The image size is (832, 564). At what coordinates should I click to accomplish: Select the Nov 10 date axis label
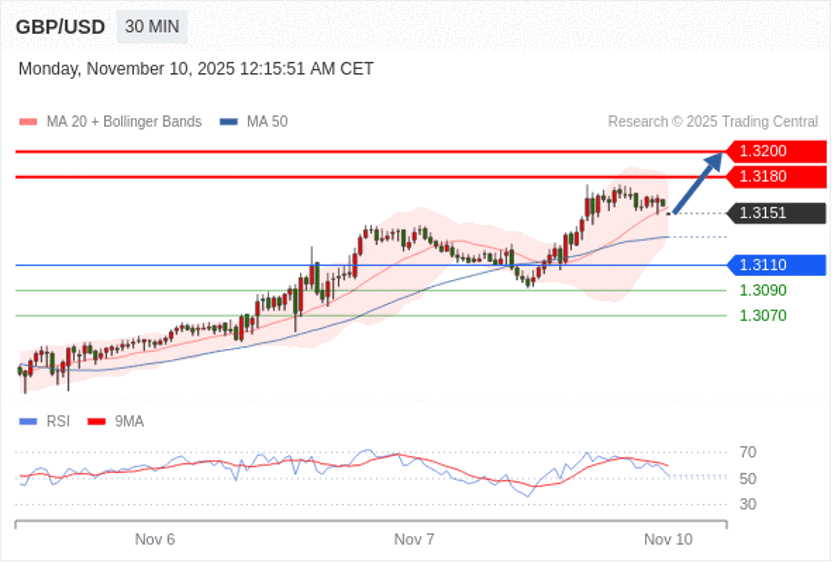(668, 539)
